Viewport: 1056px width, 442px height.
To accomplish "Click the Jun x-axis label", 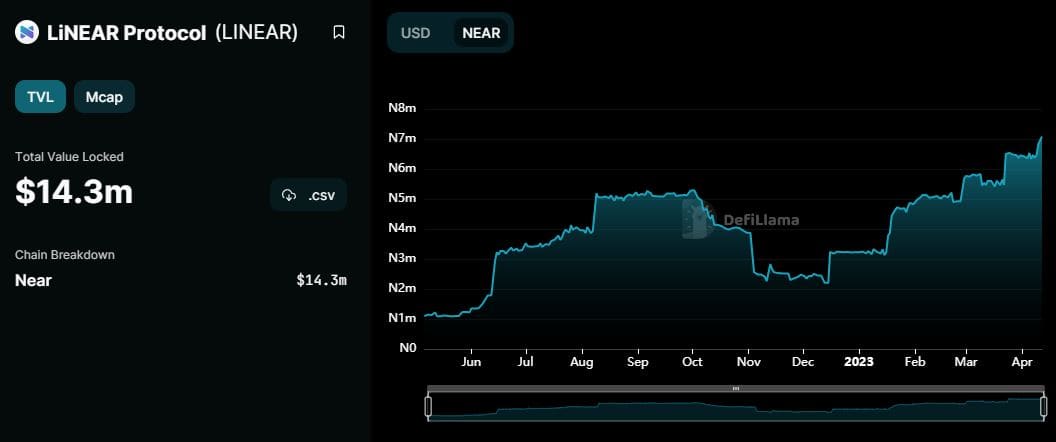I will (x=471, y=362).
